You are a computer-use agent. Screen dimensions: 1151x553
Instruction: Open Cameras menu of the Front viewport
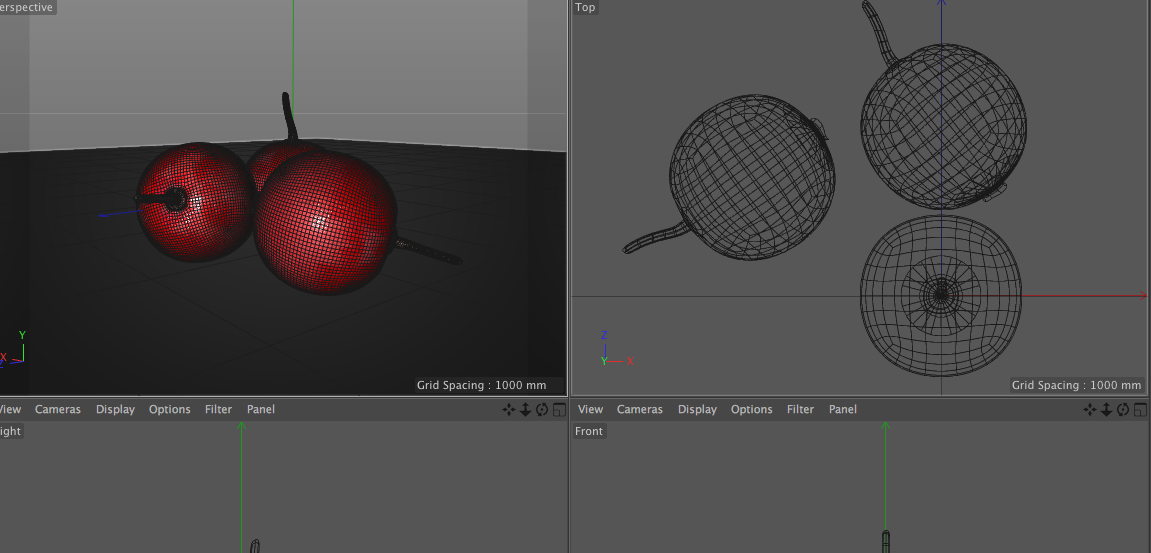pos(639,409)
